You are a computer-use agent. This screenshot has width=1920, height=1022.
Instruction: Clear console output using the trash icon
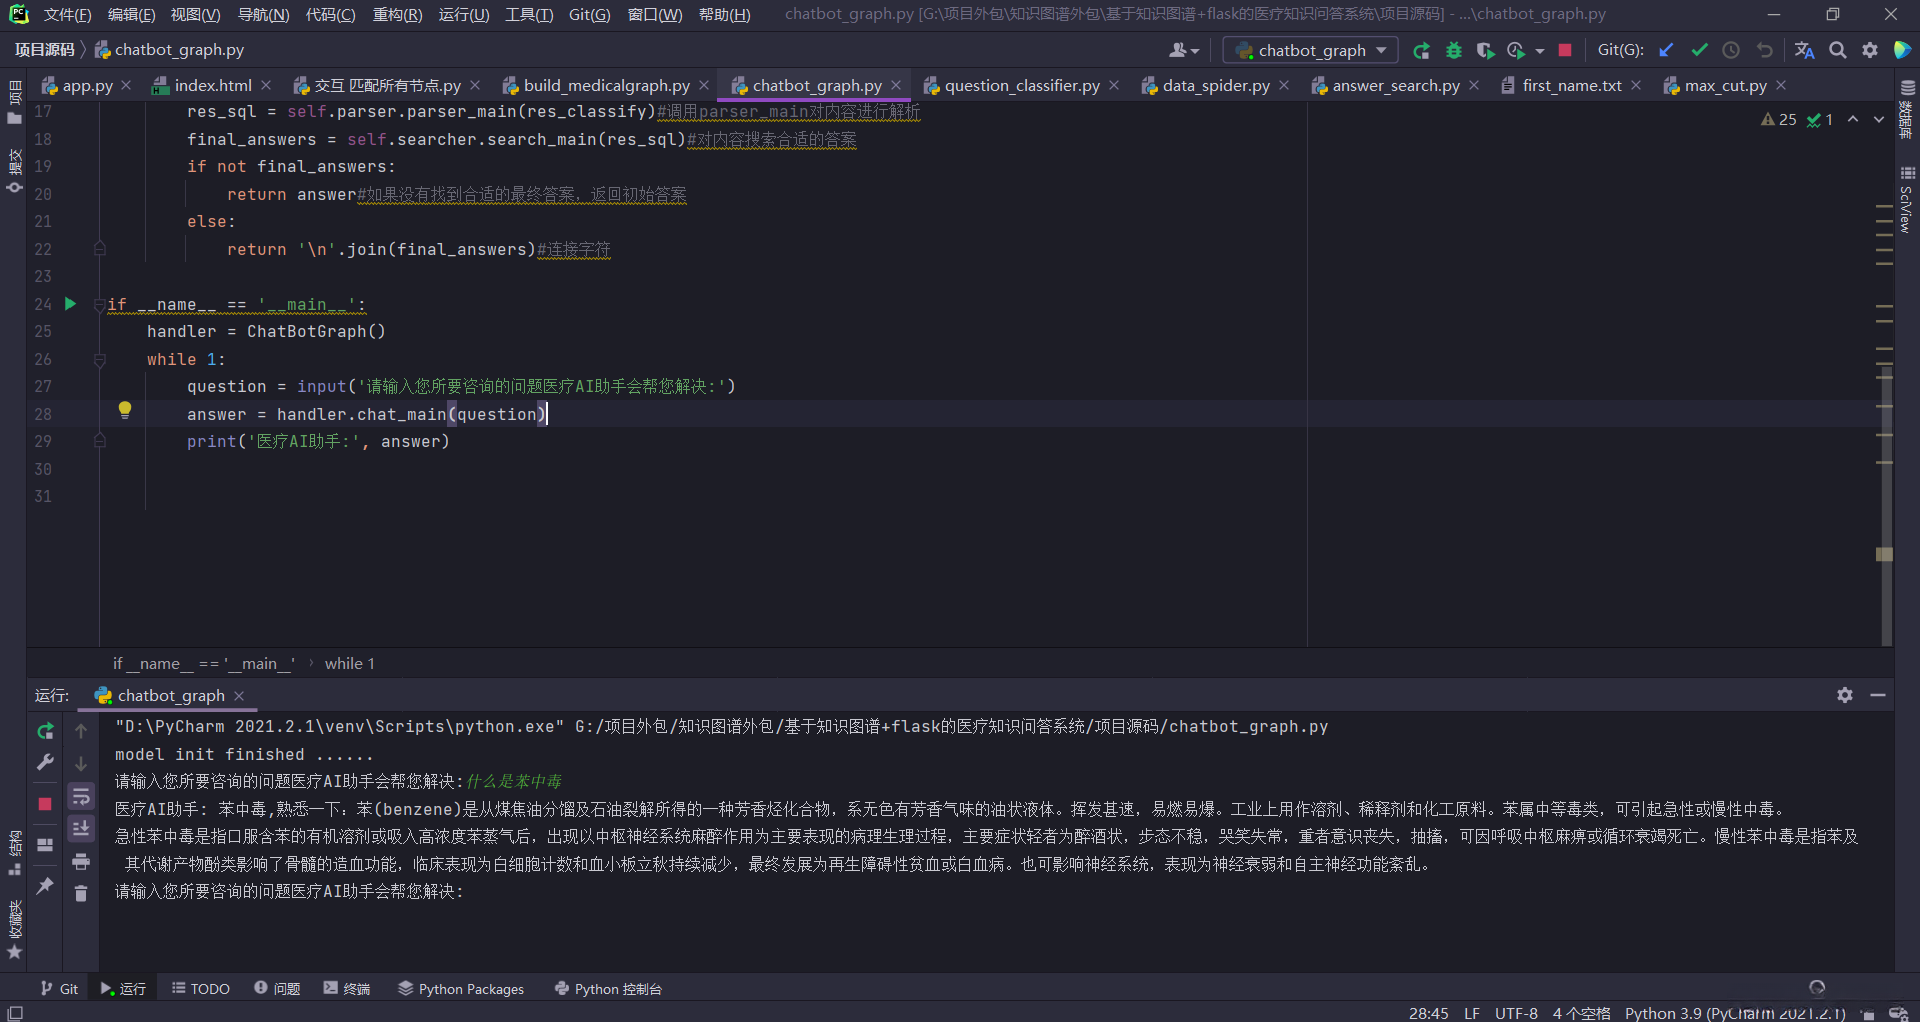pos(81,893)
